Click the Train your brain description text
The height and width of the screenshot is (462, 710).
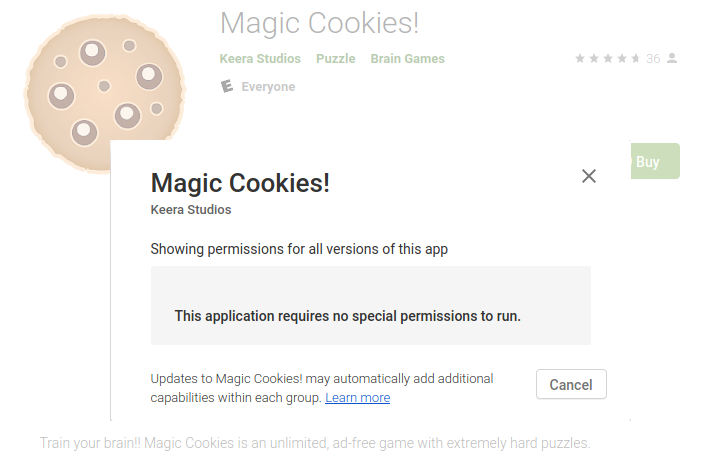[315, 443]
